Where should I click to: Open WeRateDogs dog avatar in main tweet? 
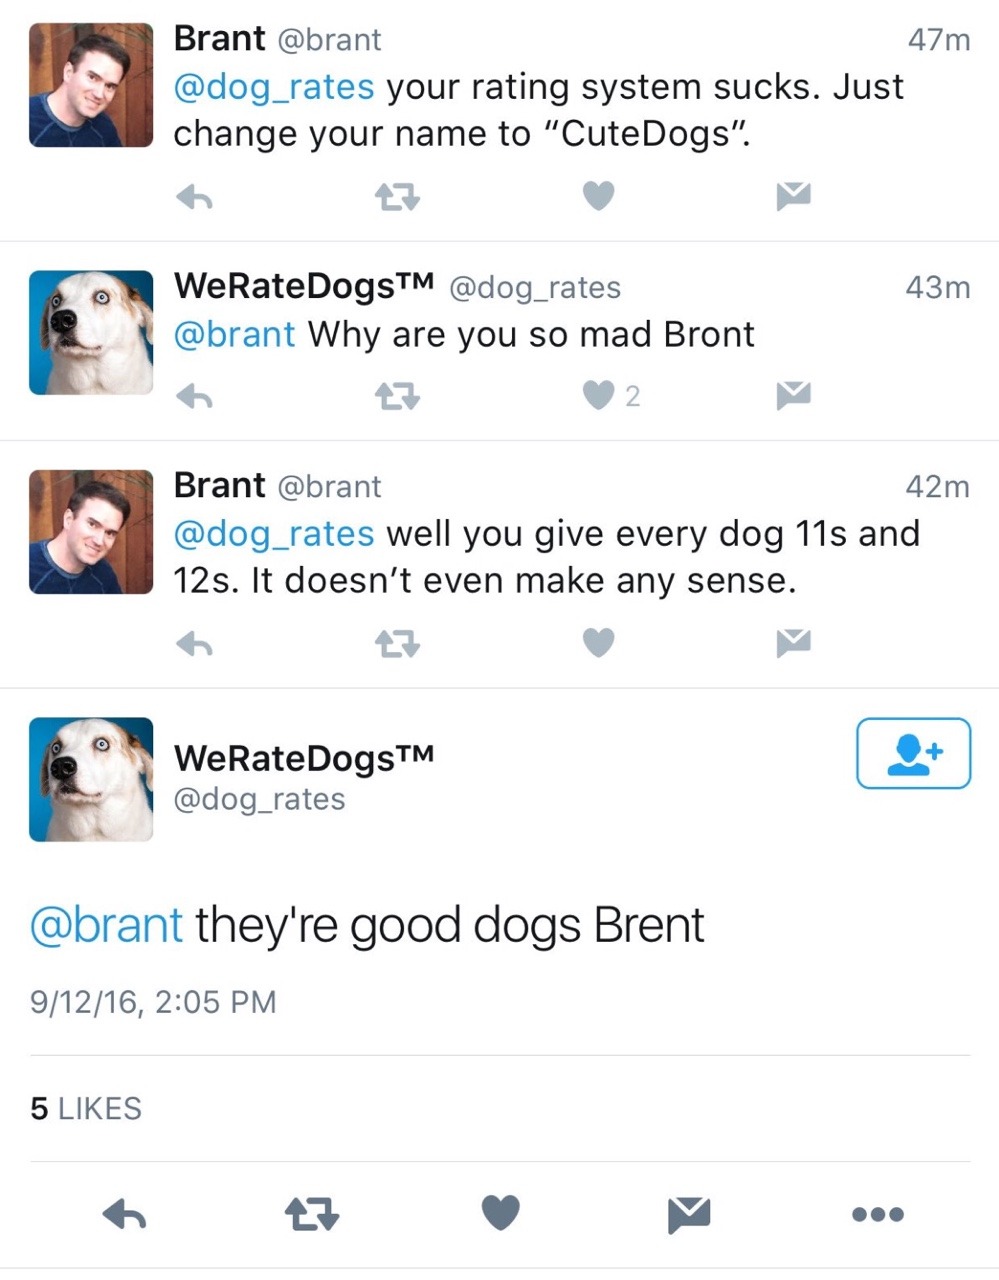[91, 779]
